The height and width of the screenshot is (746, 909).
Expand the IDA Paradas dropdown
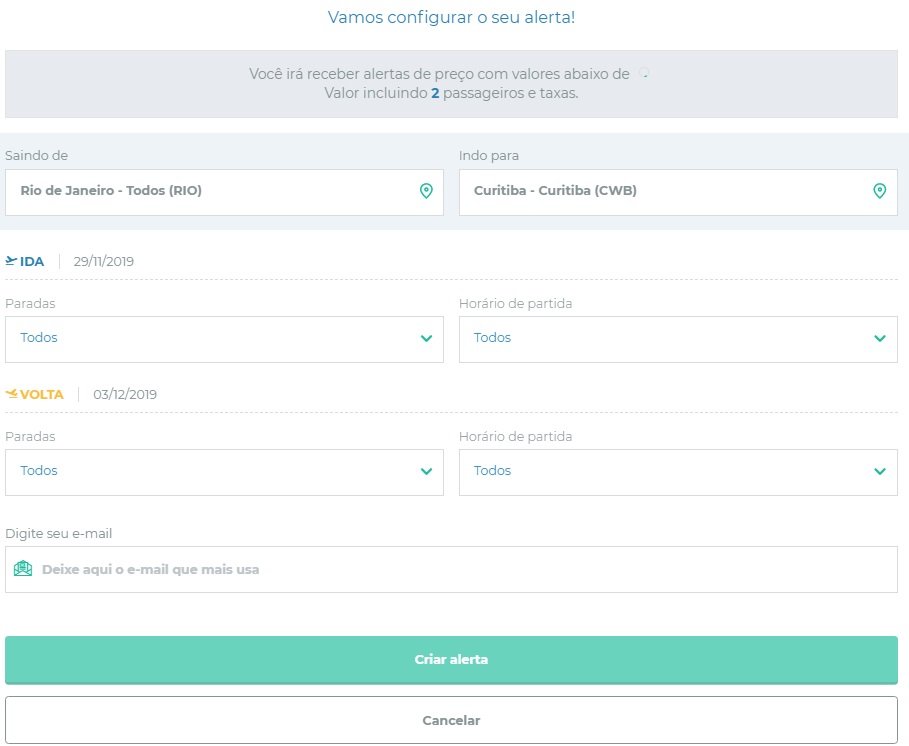tap(224, 340)
